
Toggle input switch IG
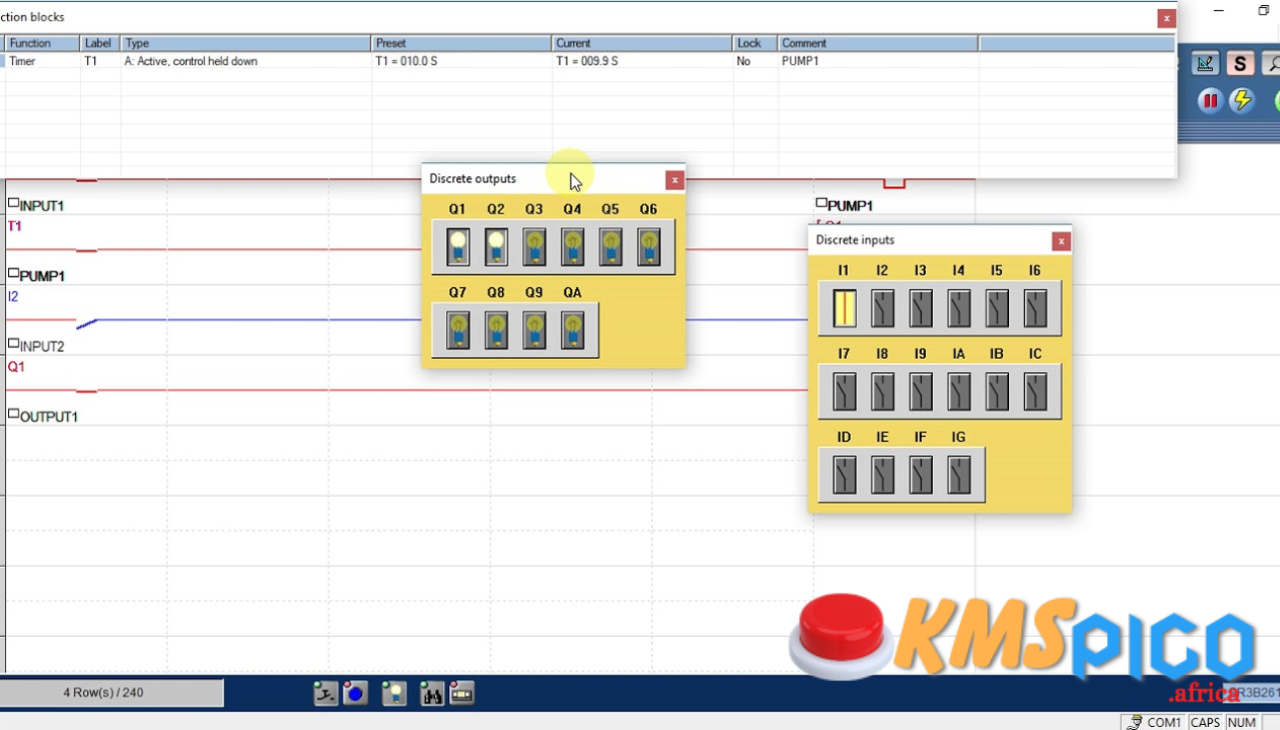[x=959, y=475]
